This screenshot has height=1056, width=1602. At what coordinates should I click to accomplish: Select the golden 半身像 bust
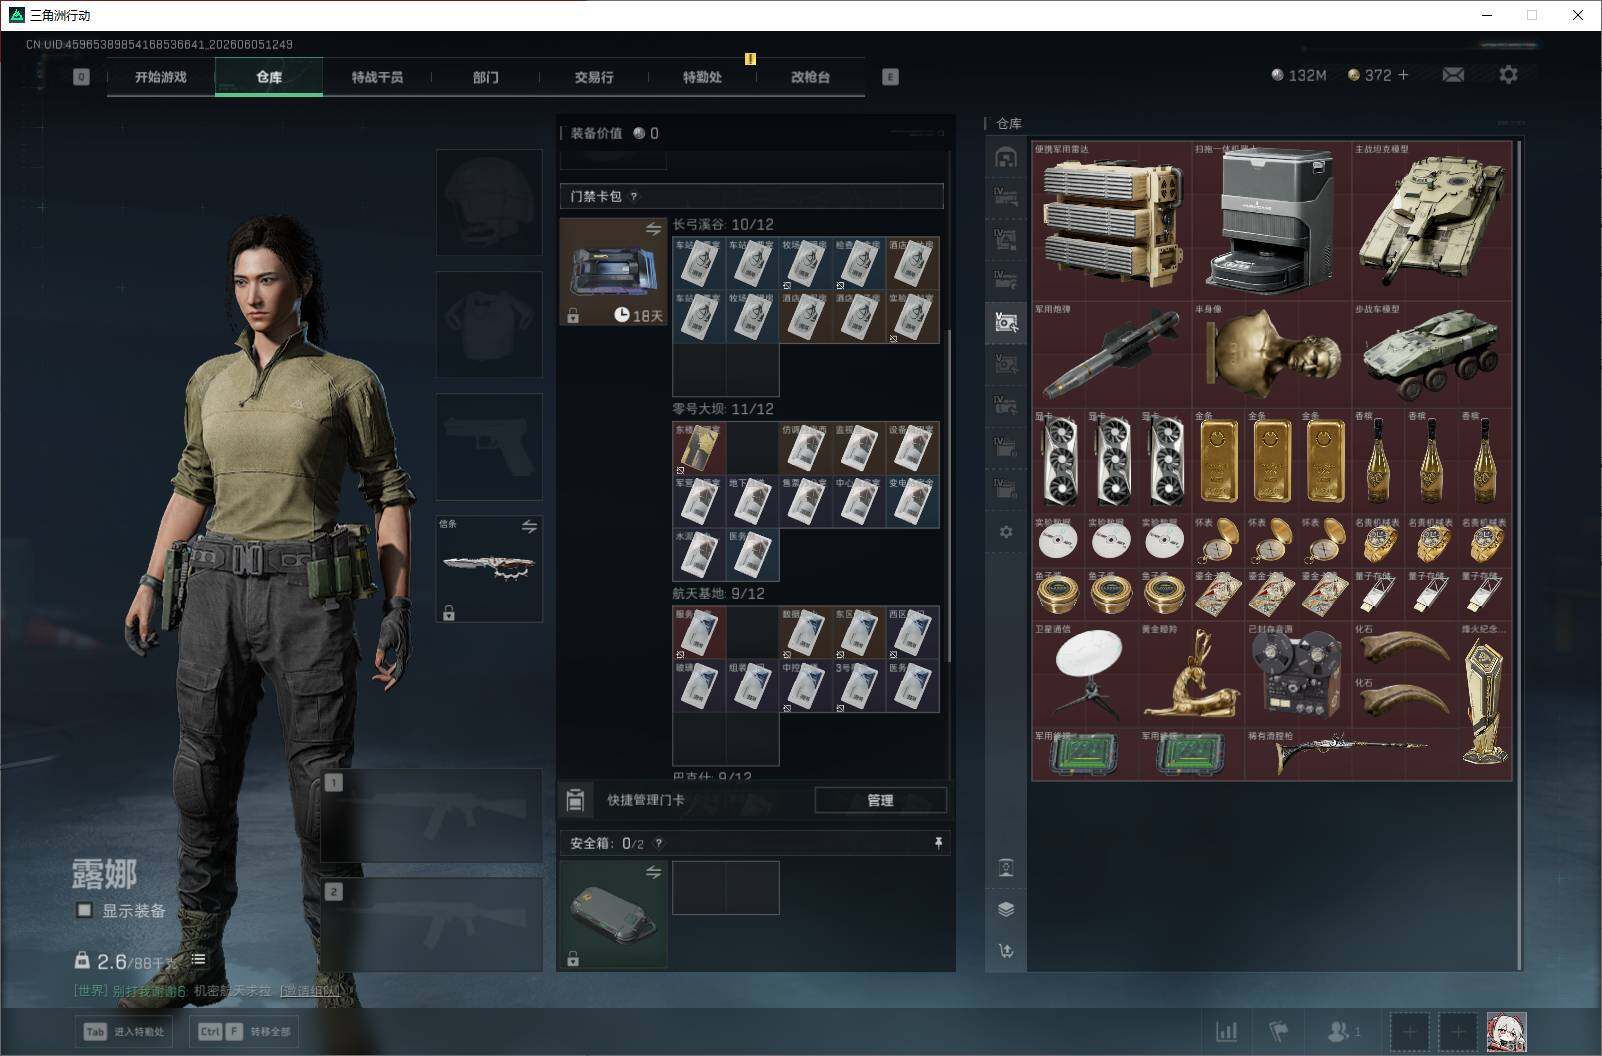[1271, 354]
